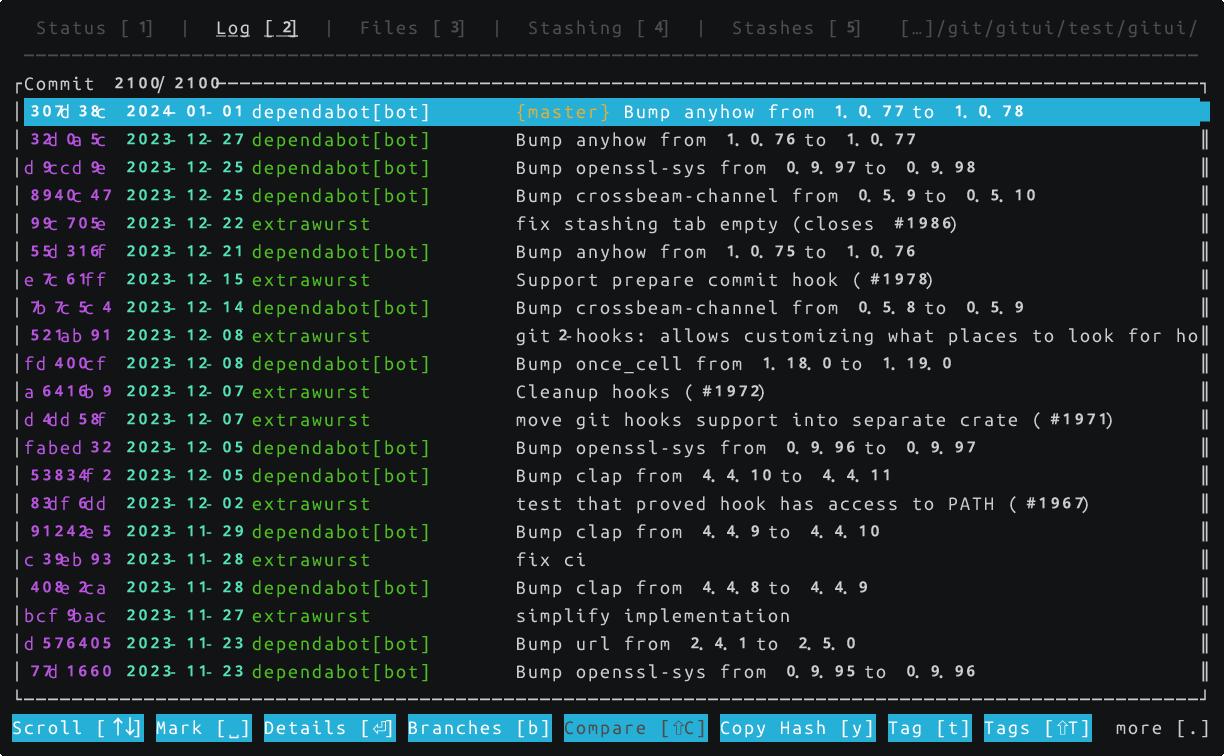Copy the hash of the selected commit

pyautogui.click(x=794, y=728)
